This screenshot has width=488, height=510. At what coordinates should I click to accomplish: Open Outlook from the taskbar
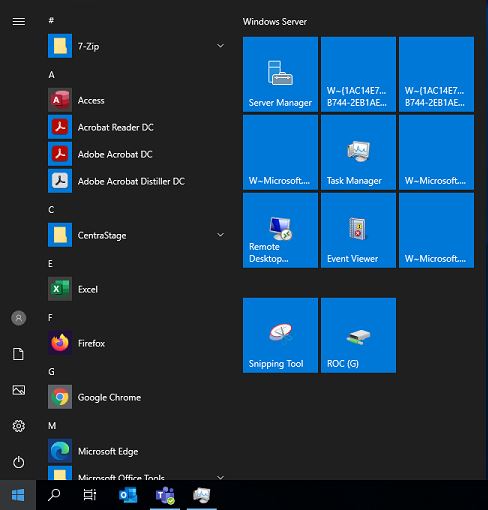point(128,495)
